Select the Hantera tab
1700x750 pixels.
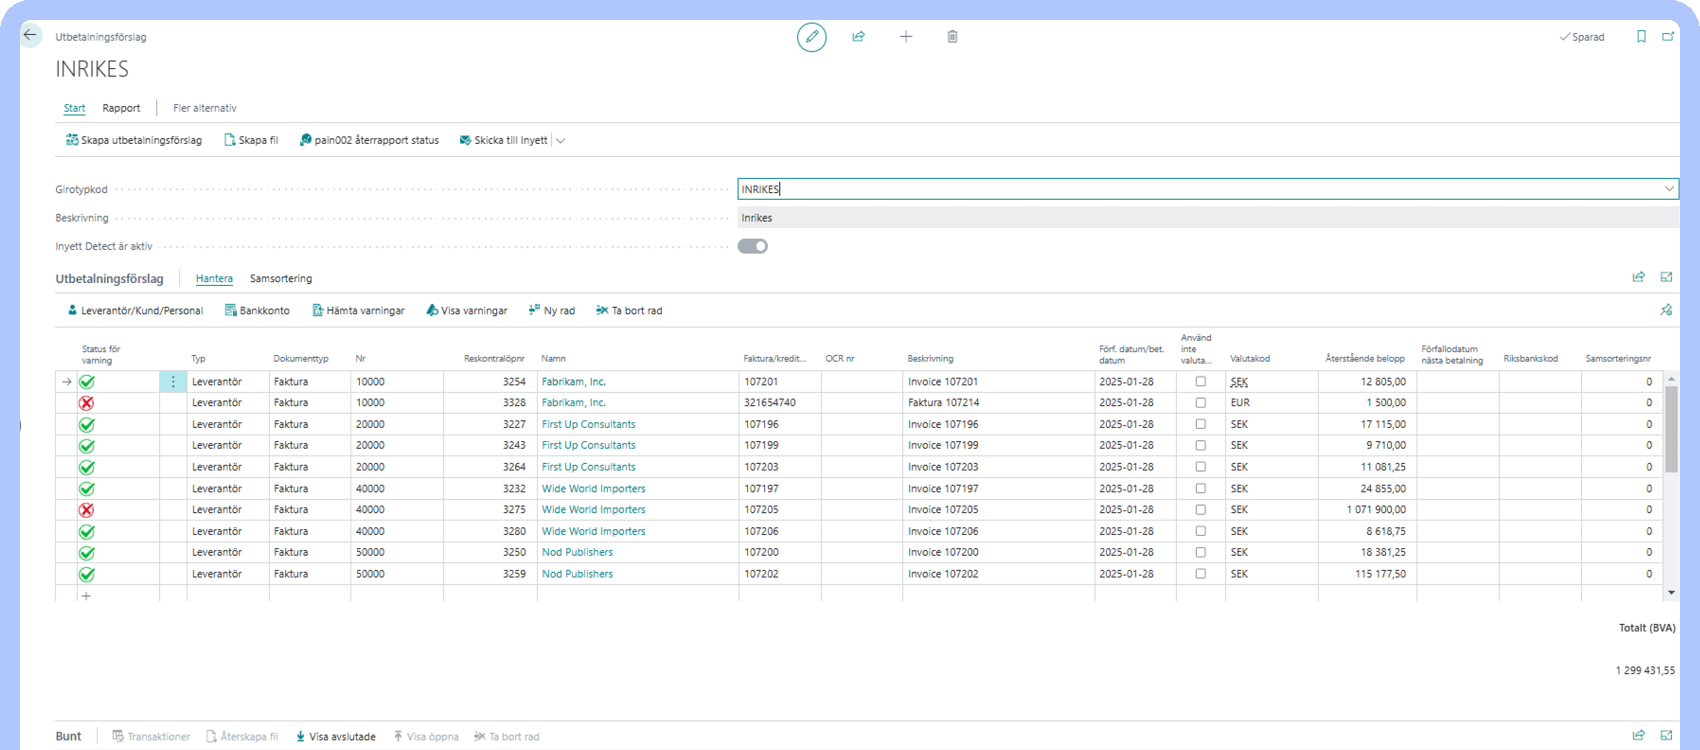214,279
